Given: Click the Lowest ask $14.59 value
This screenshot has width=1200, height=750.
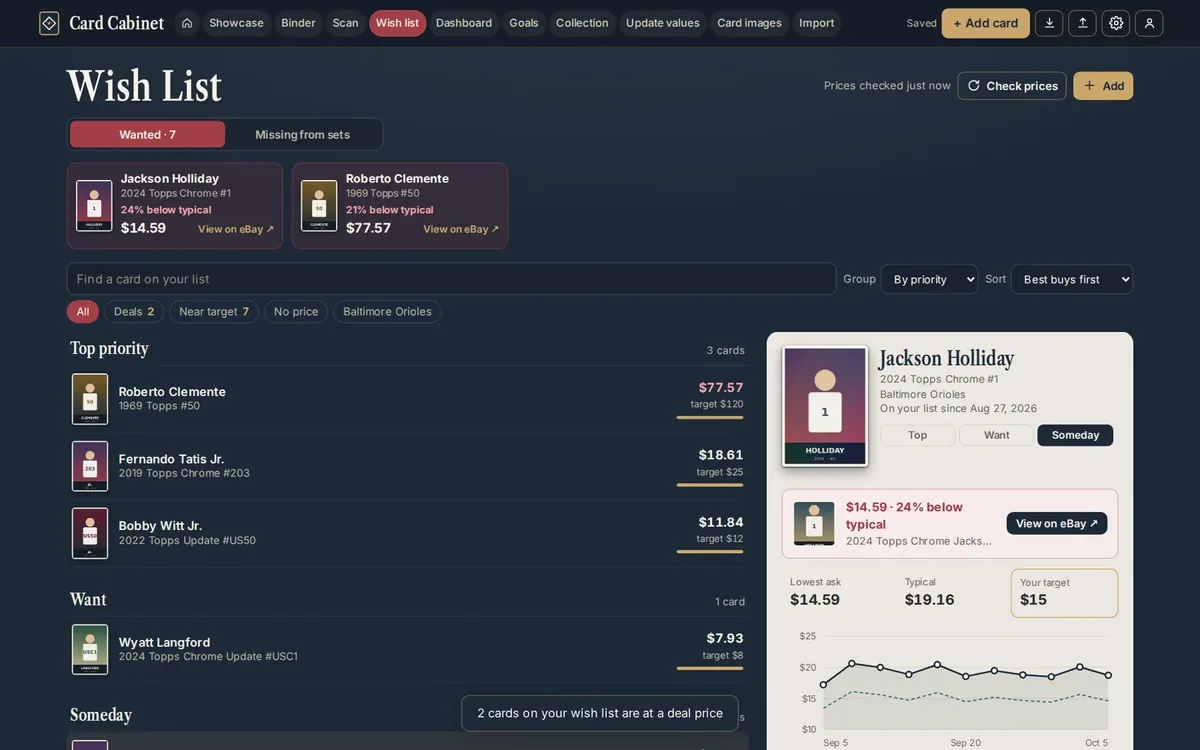Looking at the screenshot, I should click(x=815, y=600).
